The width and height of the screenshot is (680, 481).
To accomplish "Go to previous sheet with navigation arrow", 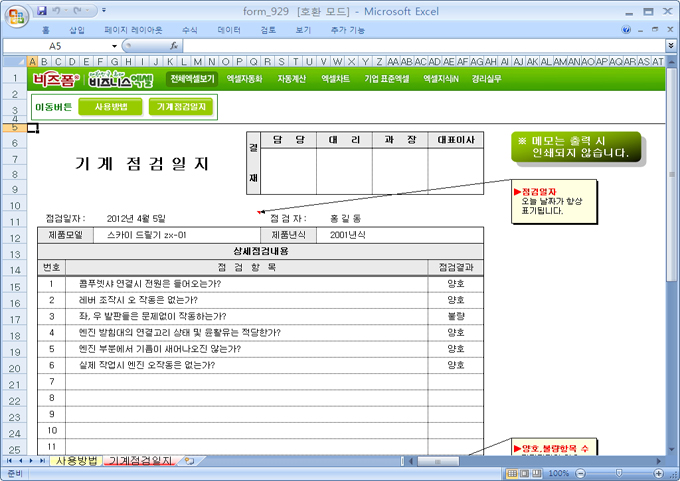I will pos(20,461).
